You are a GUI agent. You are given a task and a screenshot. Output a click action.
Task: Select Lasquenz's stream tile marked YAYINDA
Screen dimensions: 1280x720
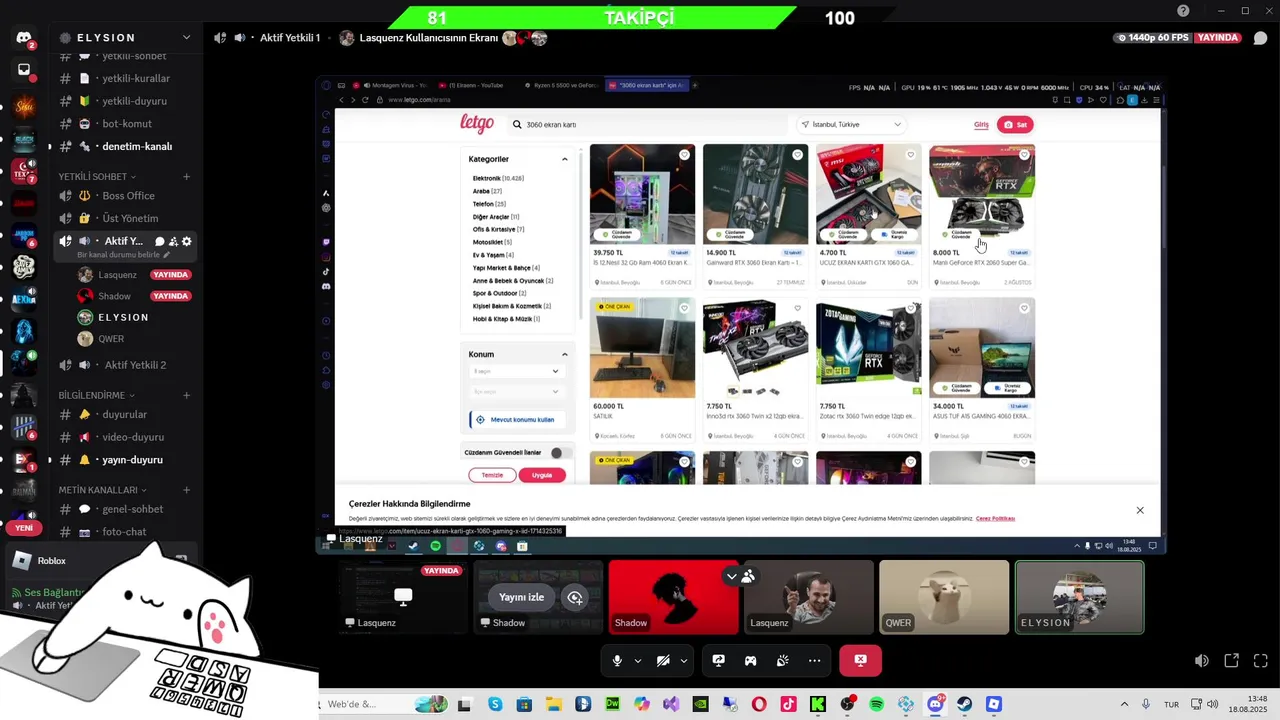tap(403, 597)
